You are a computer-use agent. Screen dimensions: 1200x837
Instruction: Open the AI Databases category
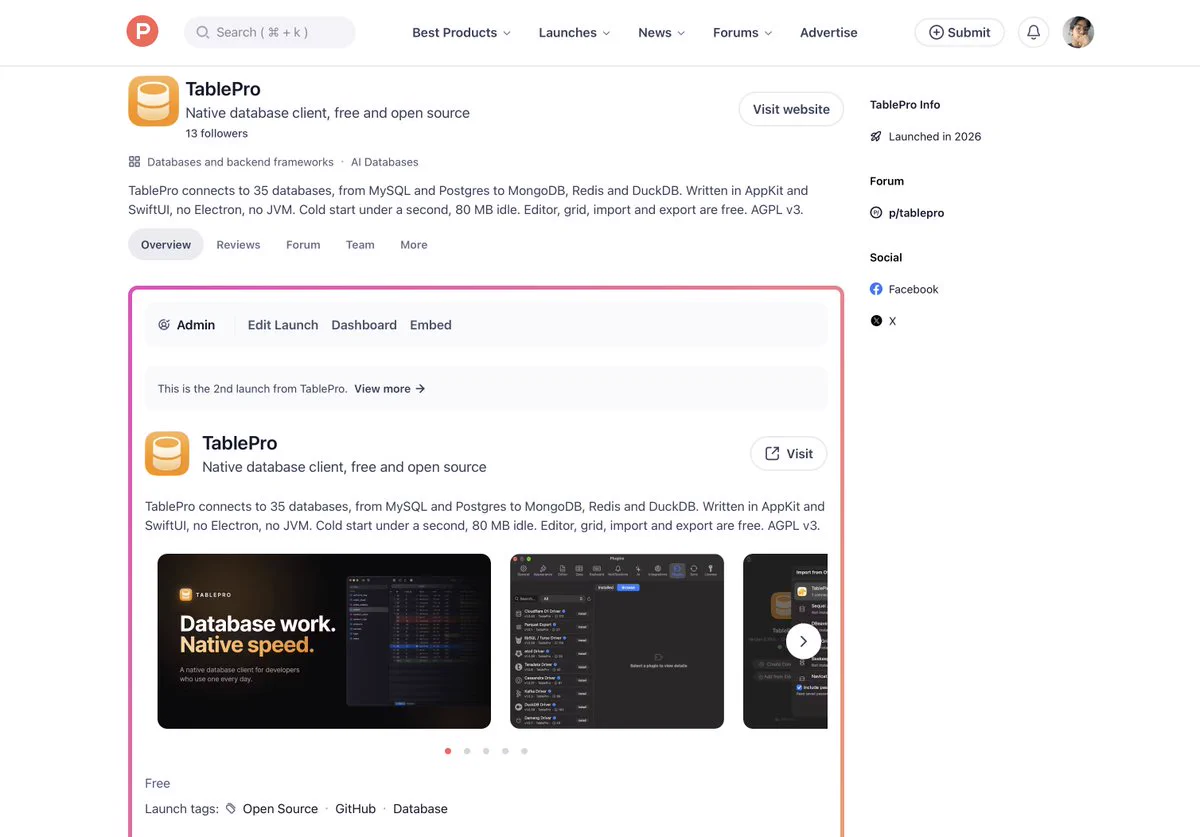click(x=385, y=162)
